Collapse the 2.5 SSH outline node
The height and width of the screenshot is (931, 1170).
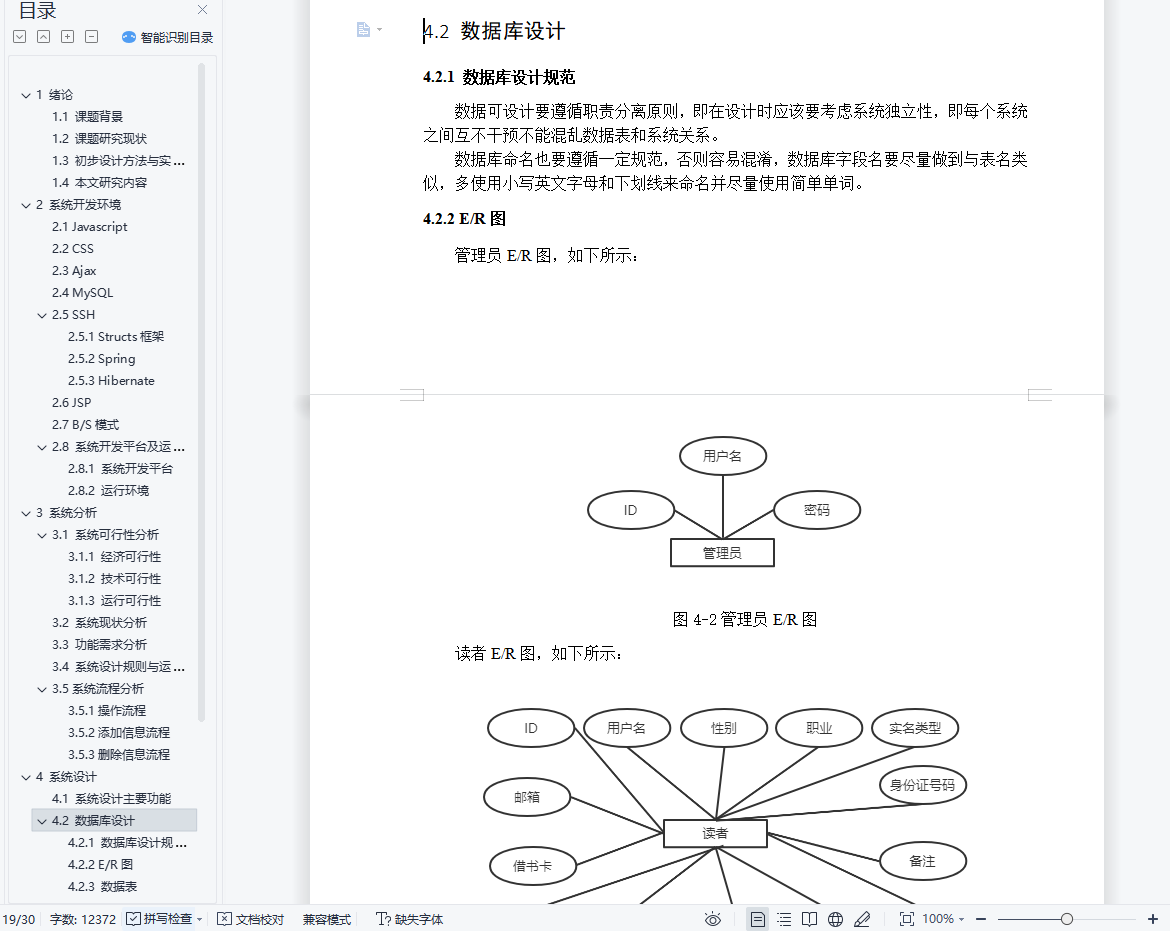coord(42,316)
